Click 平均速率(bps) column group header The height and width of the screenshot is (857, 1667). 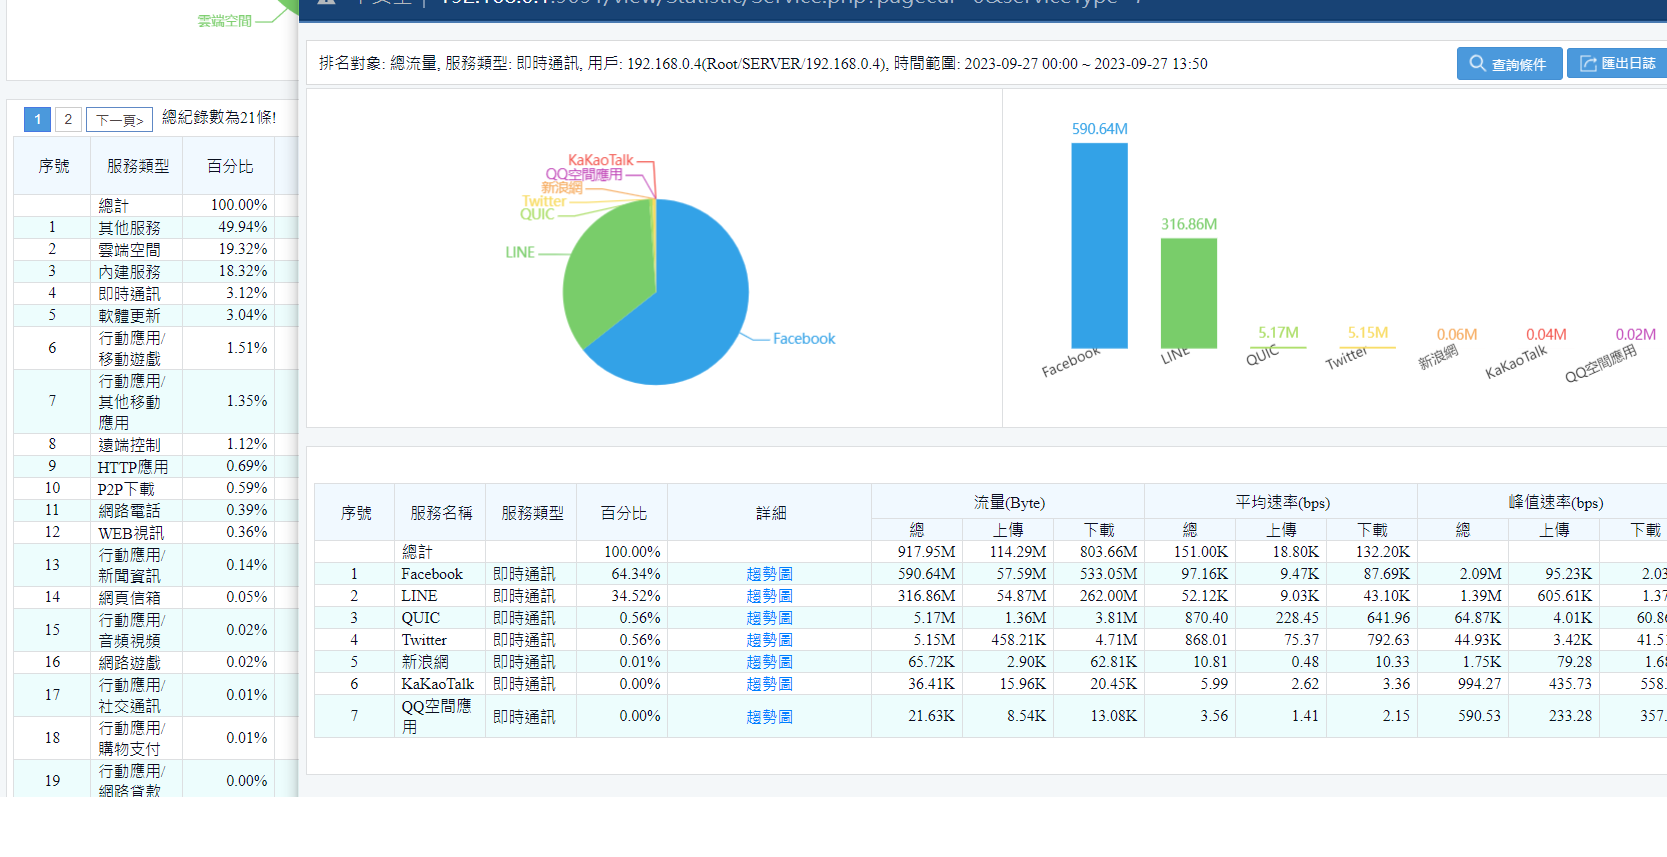1282,502
